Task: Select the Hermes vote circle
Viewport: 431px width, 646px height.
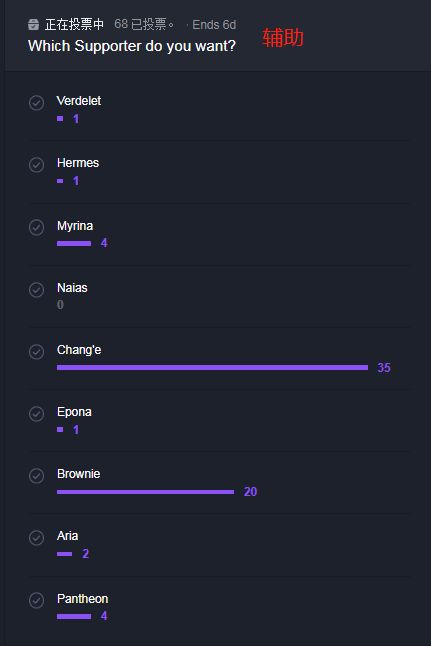Action: point(36,165)
